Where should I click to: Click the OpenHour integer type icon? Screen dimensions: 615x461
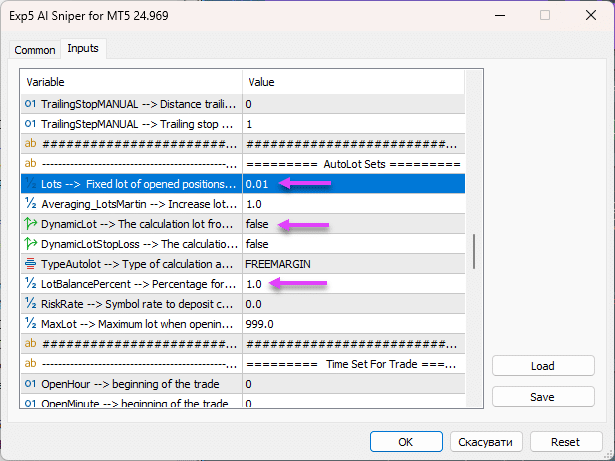tap(30, 384)
